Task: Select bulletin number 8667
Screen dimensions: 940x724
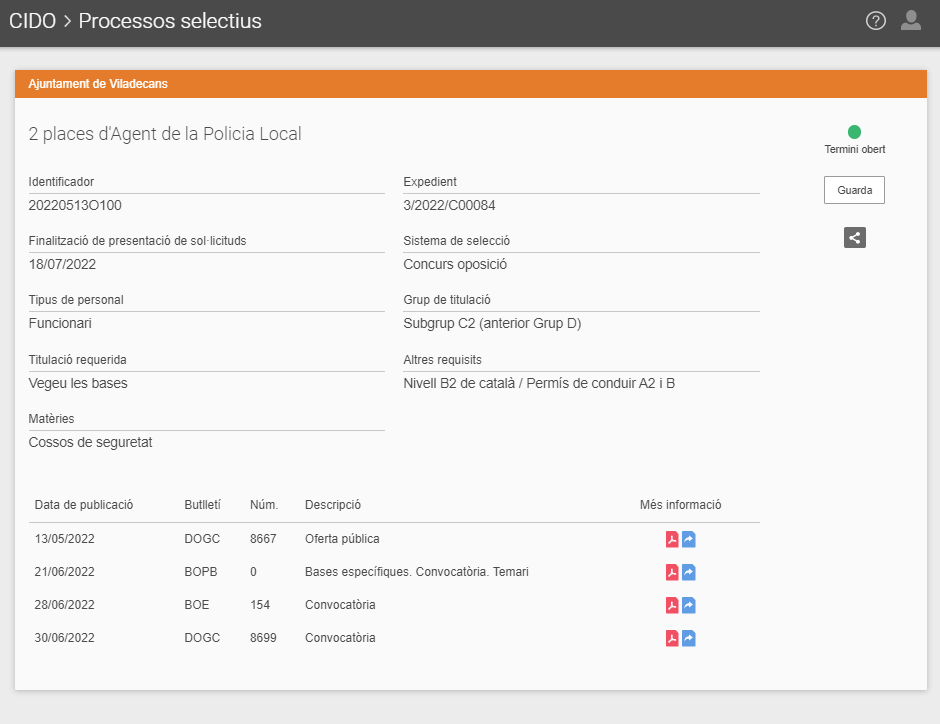Action: click(263, 539)
